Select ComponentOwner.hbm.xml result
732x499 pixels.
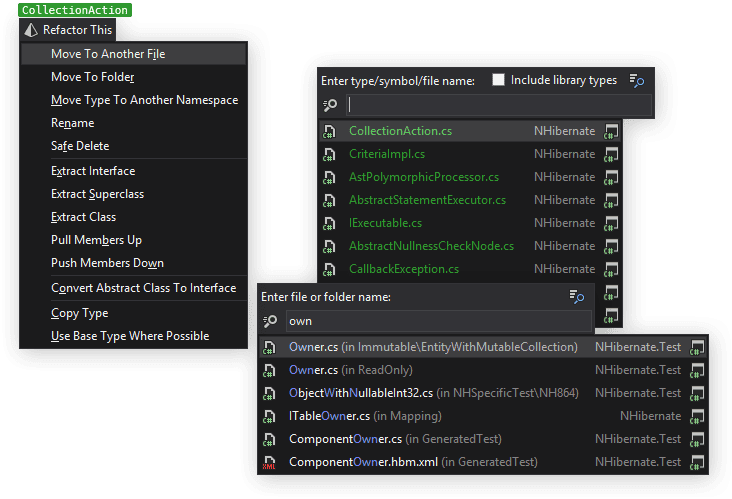(x=483, y=462)
